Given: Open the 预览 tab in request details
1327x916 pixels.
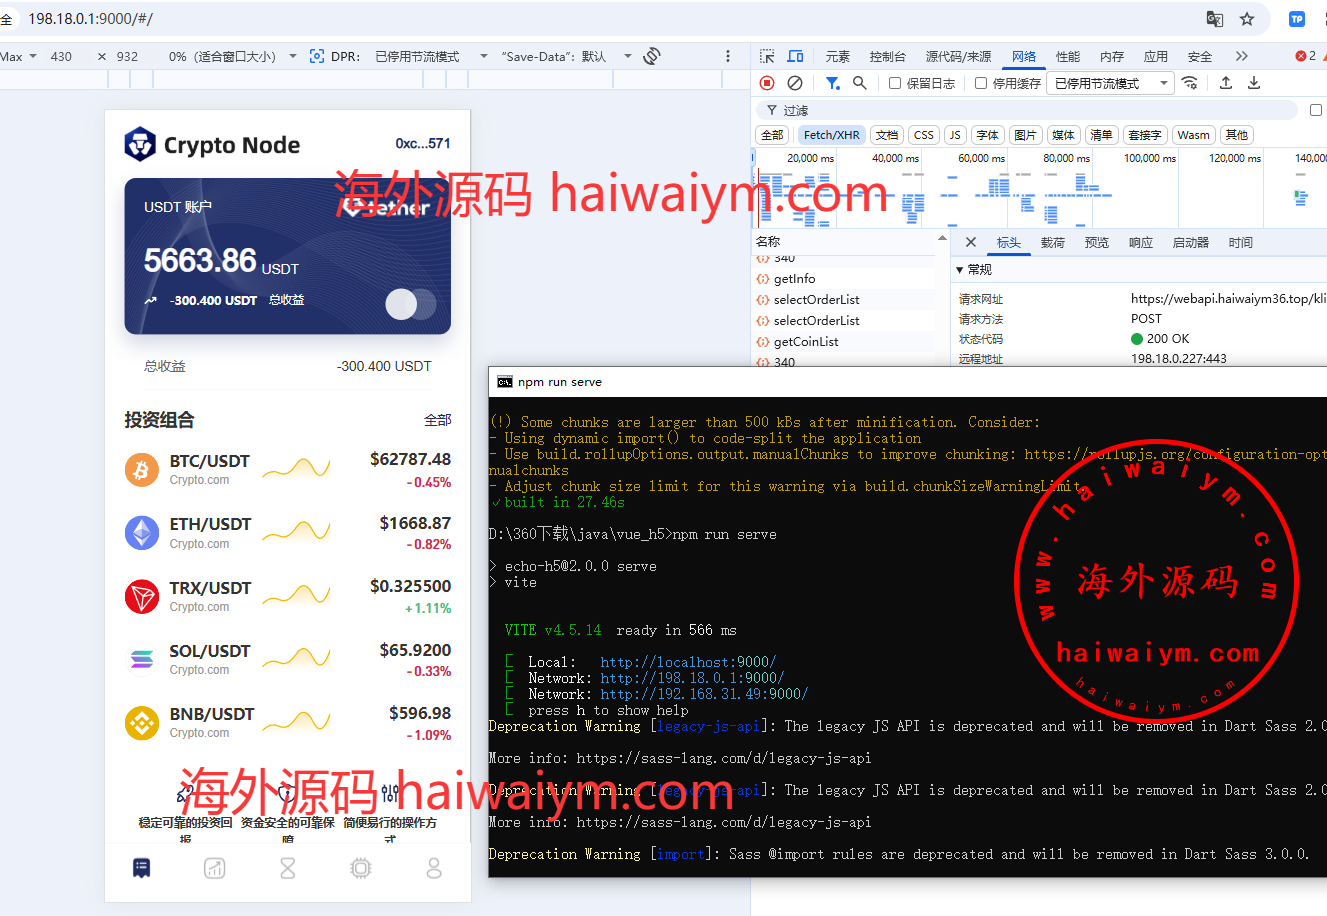Looking at the screenshot, I should [x=1097, y=242].
